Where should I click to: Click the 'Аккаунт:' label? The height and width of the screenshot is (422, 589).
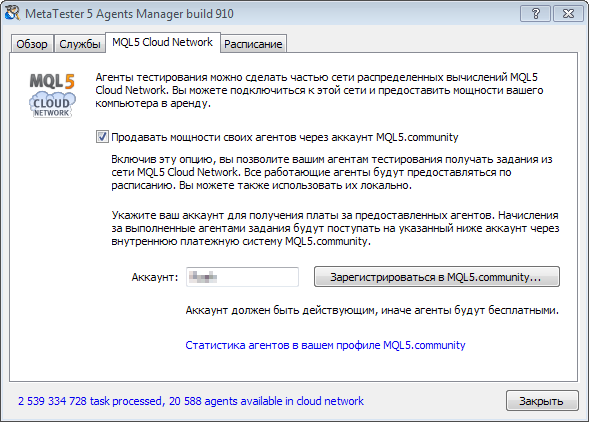(155, 277)
